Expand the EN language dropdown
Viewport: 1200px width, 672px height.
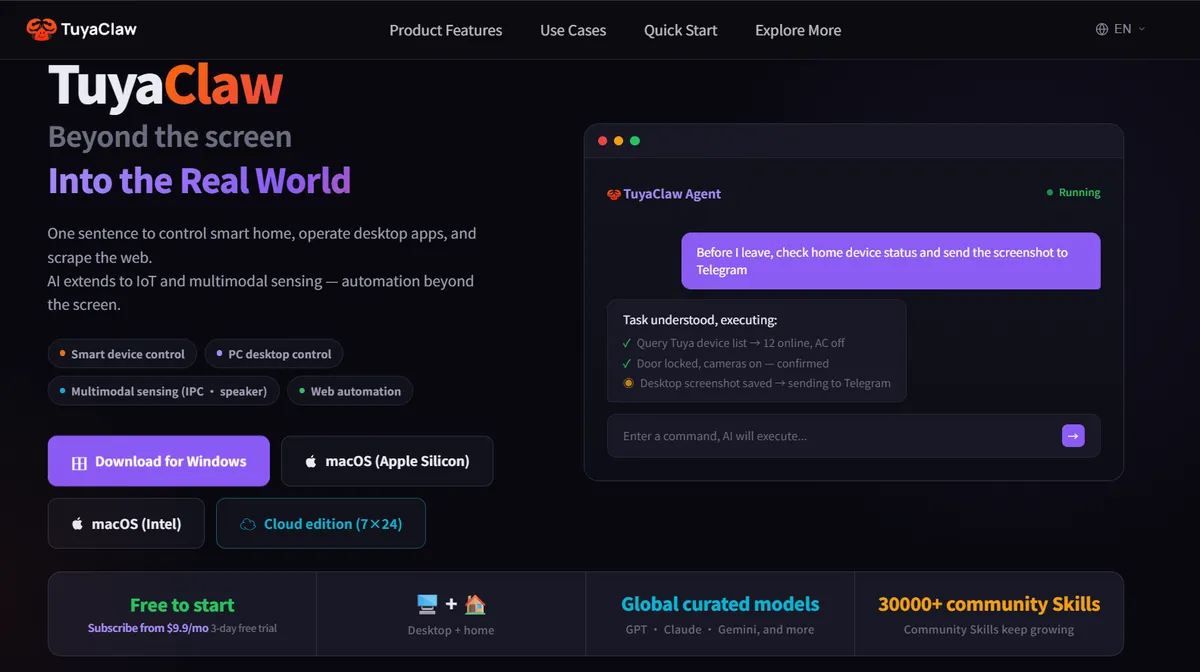point(1121,29)
